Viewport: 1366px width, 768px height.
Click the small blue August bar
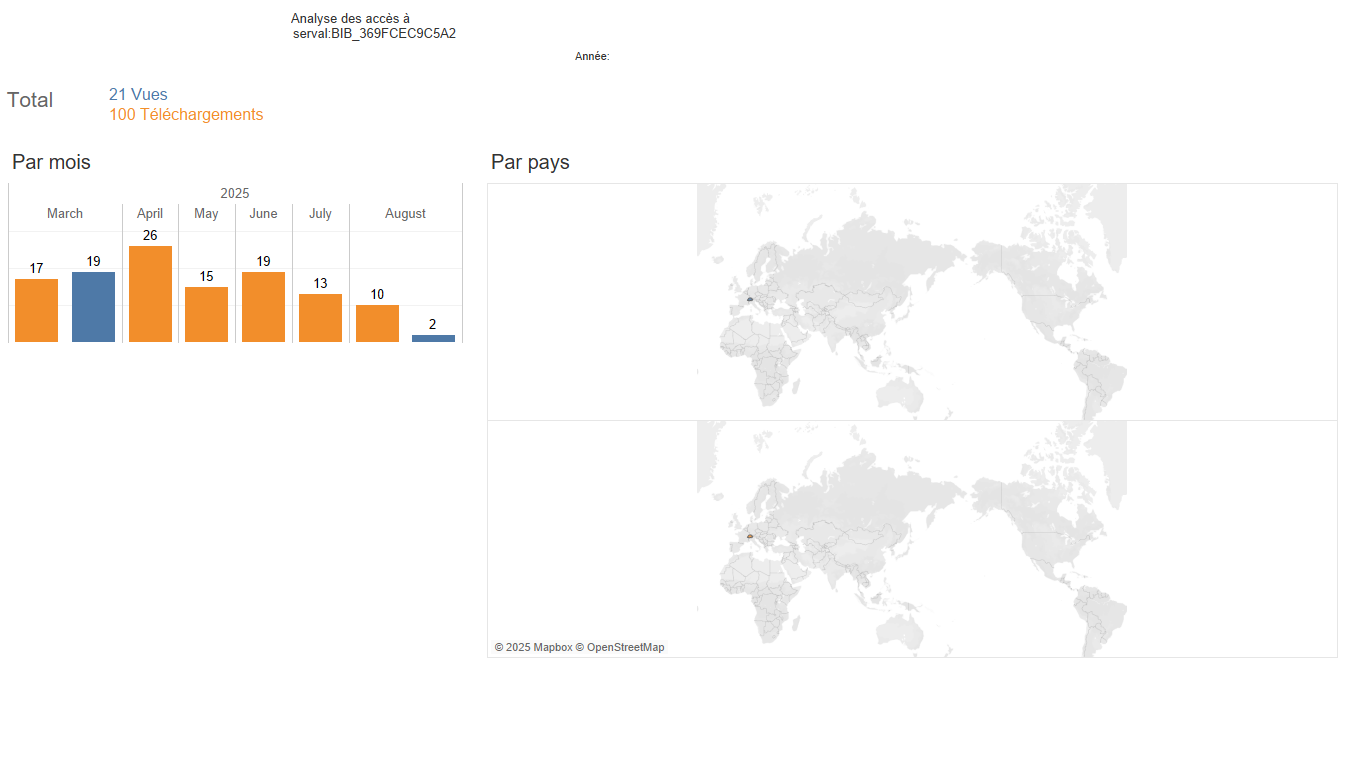point(433,338)
